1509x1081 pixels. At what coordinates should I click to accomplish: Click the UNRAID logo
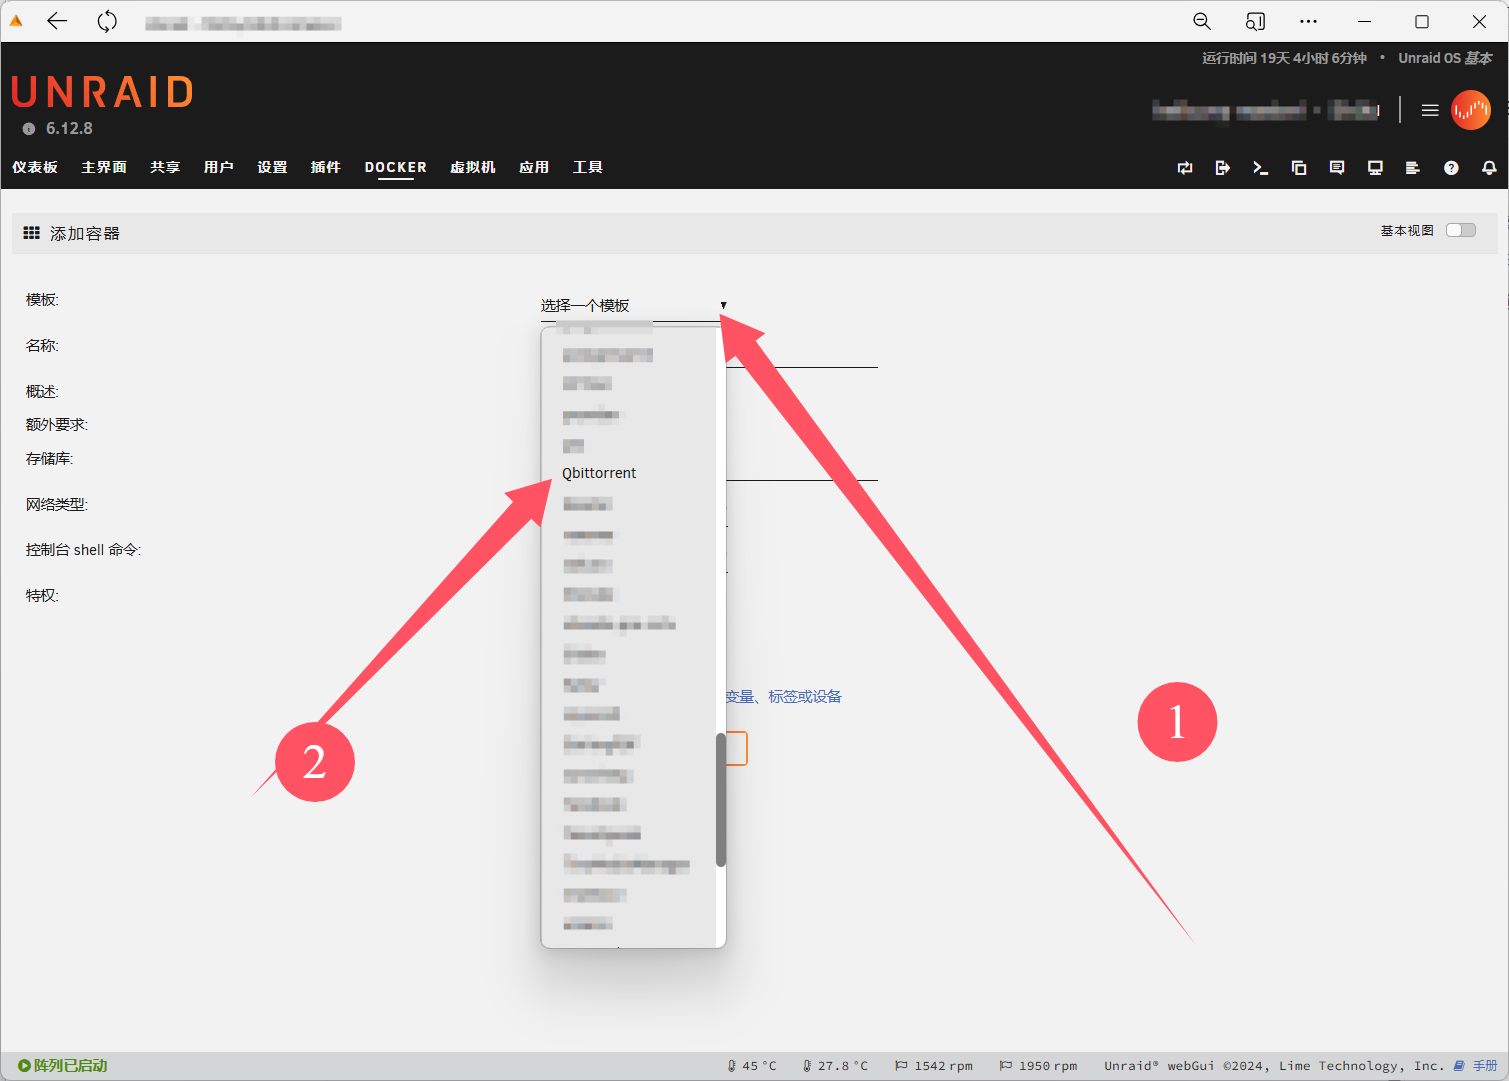point(102,93)
